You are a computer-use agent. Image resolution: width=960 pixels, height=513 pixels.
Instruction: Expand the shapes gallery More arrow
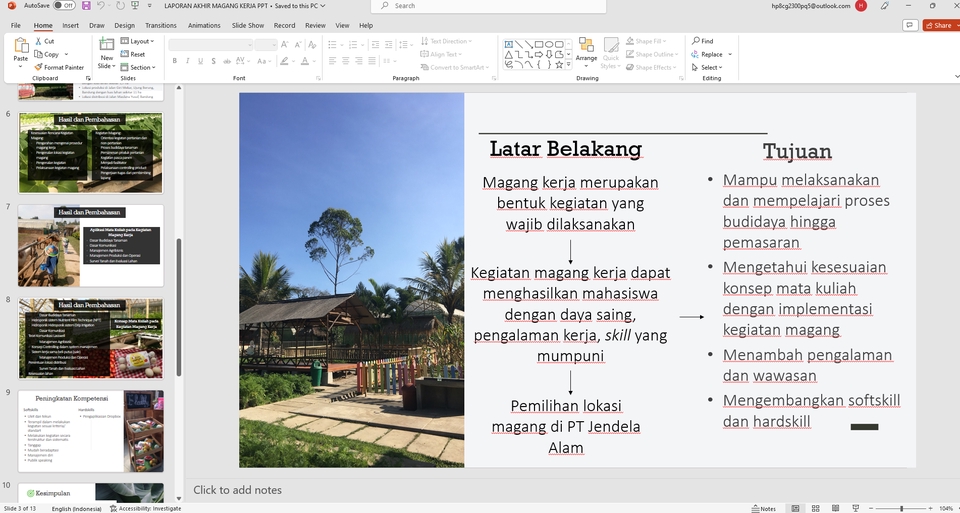click(x=569, y=65)
